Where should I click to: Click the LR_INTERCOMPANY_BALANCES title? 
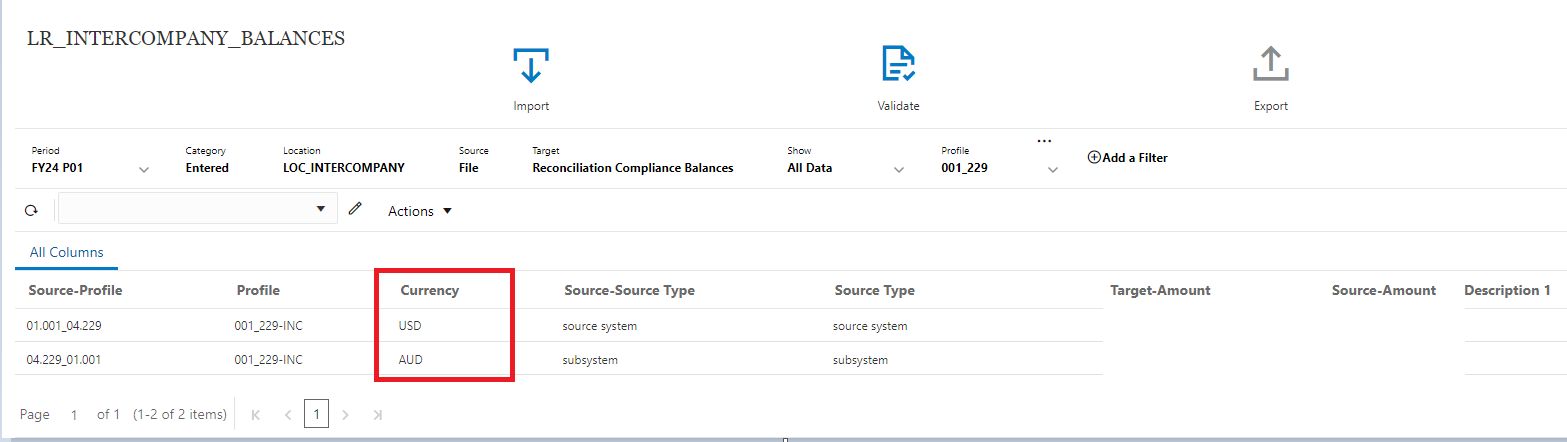[x=186, y=38]
